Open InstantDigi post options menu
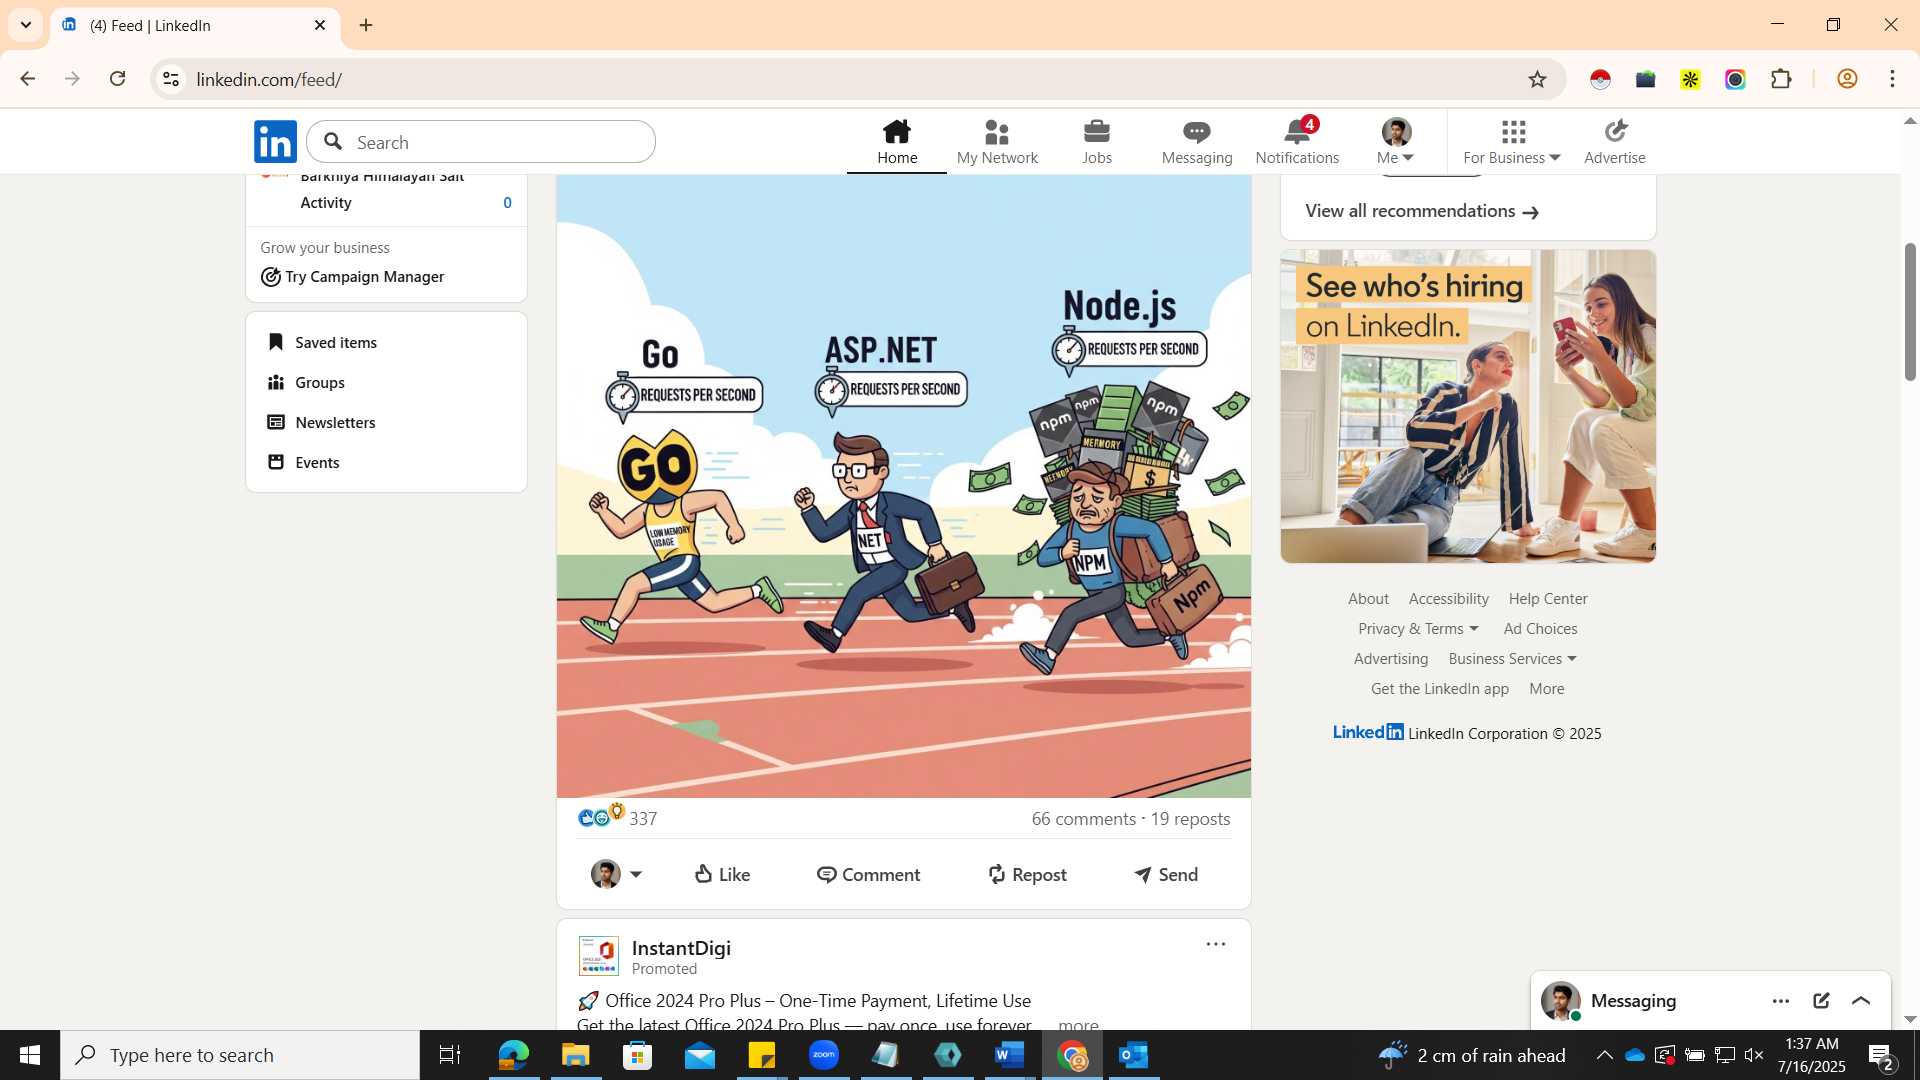Screen dimensions: 1920x1080 click(1215, 944)
